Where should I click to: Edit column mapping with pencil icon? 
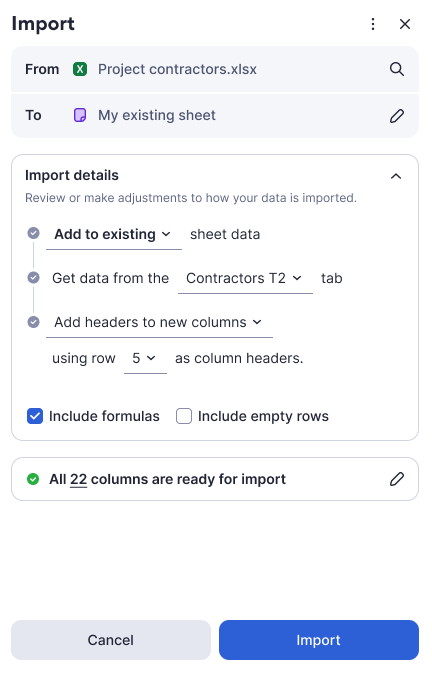[x=397, y=479]
